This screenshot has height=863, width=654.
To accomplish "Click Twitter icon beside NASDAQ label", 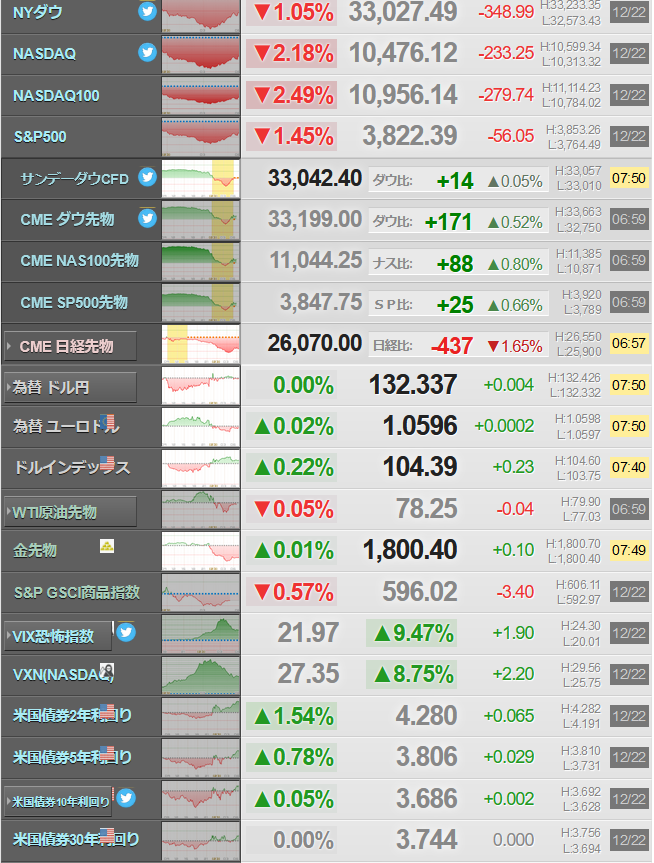I will pyautogui.click(x=147, y=52).
